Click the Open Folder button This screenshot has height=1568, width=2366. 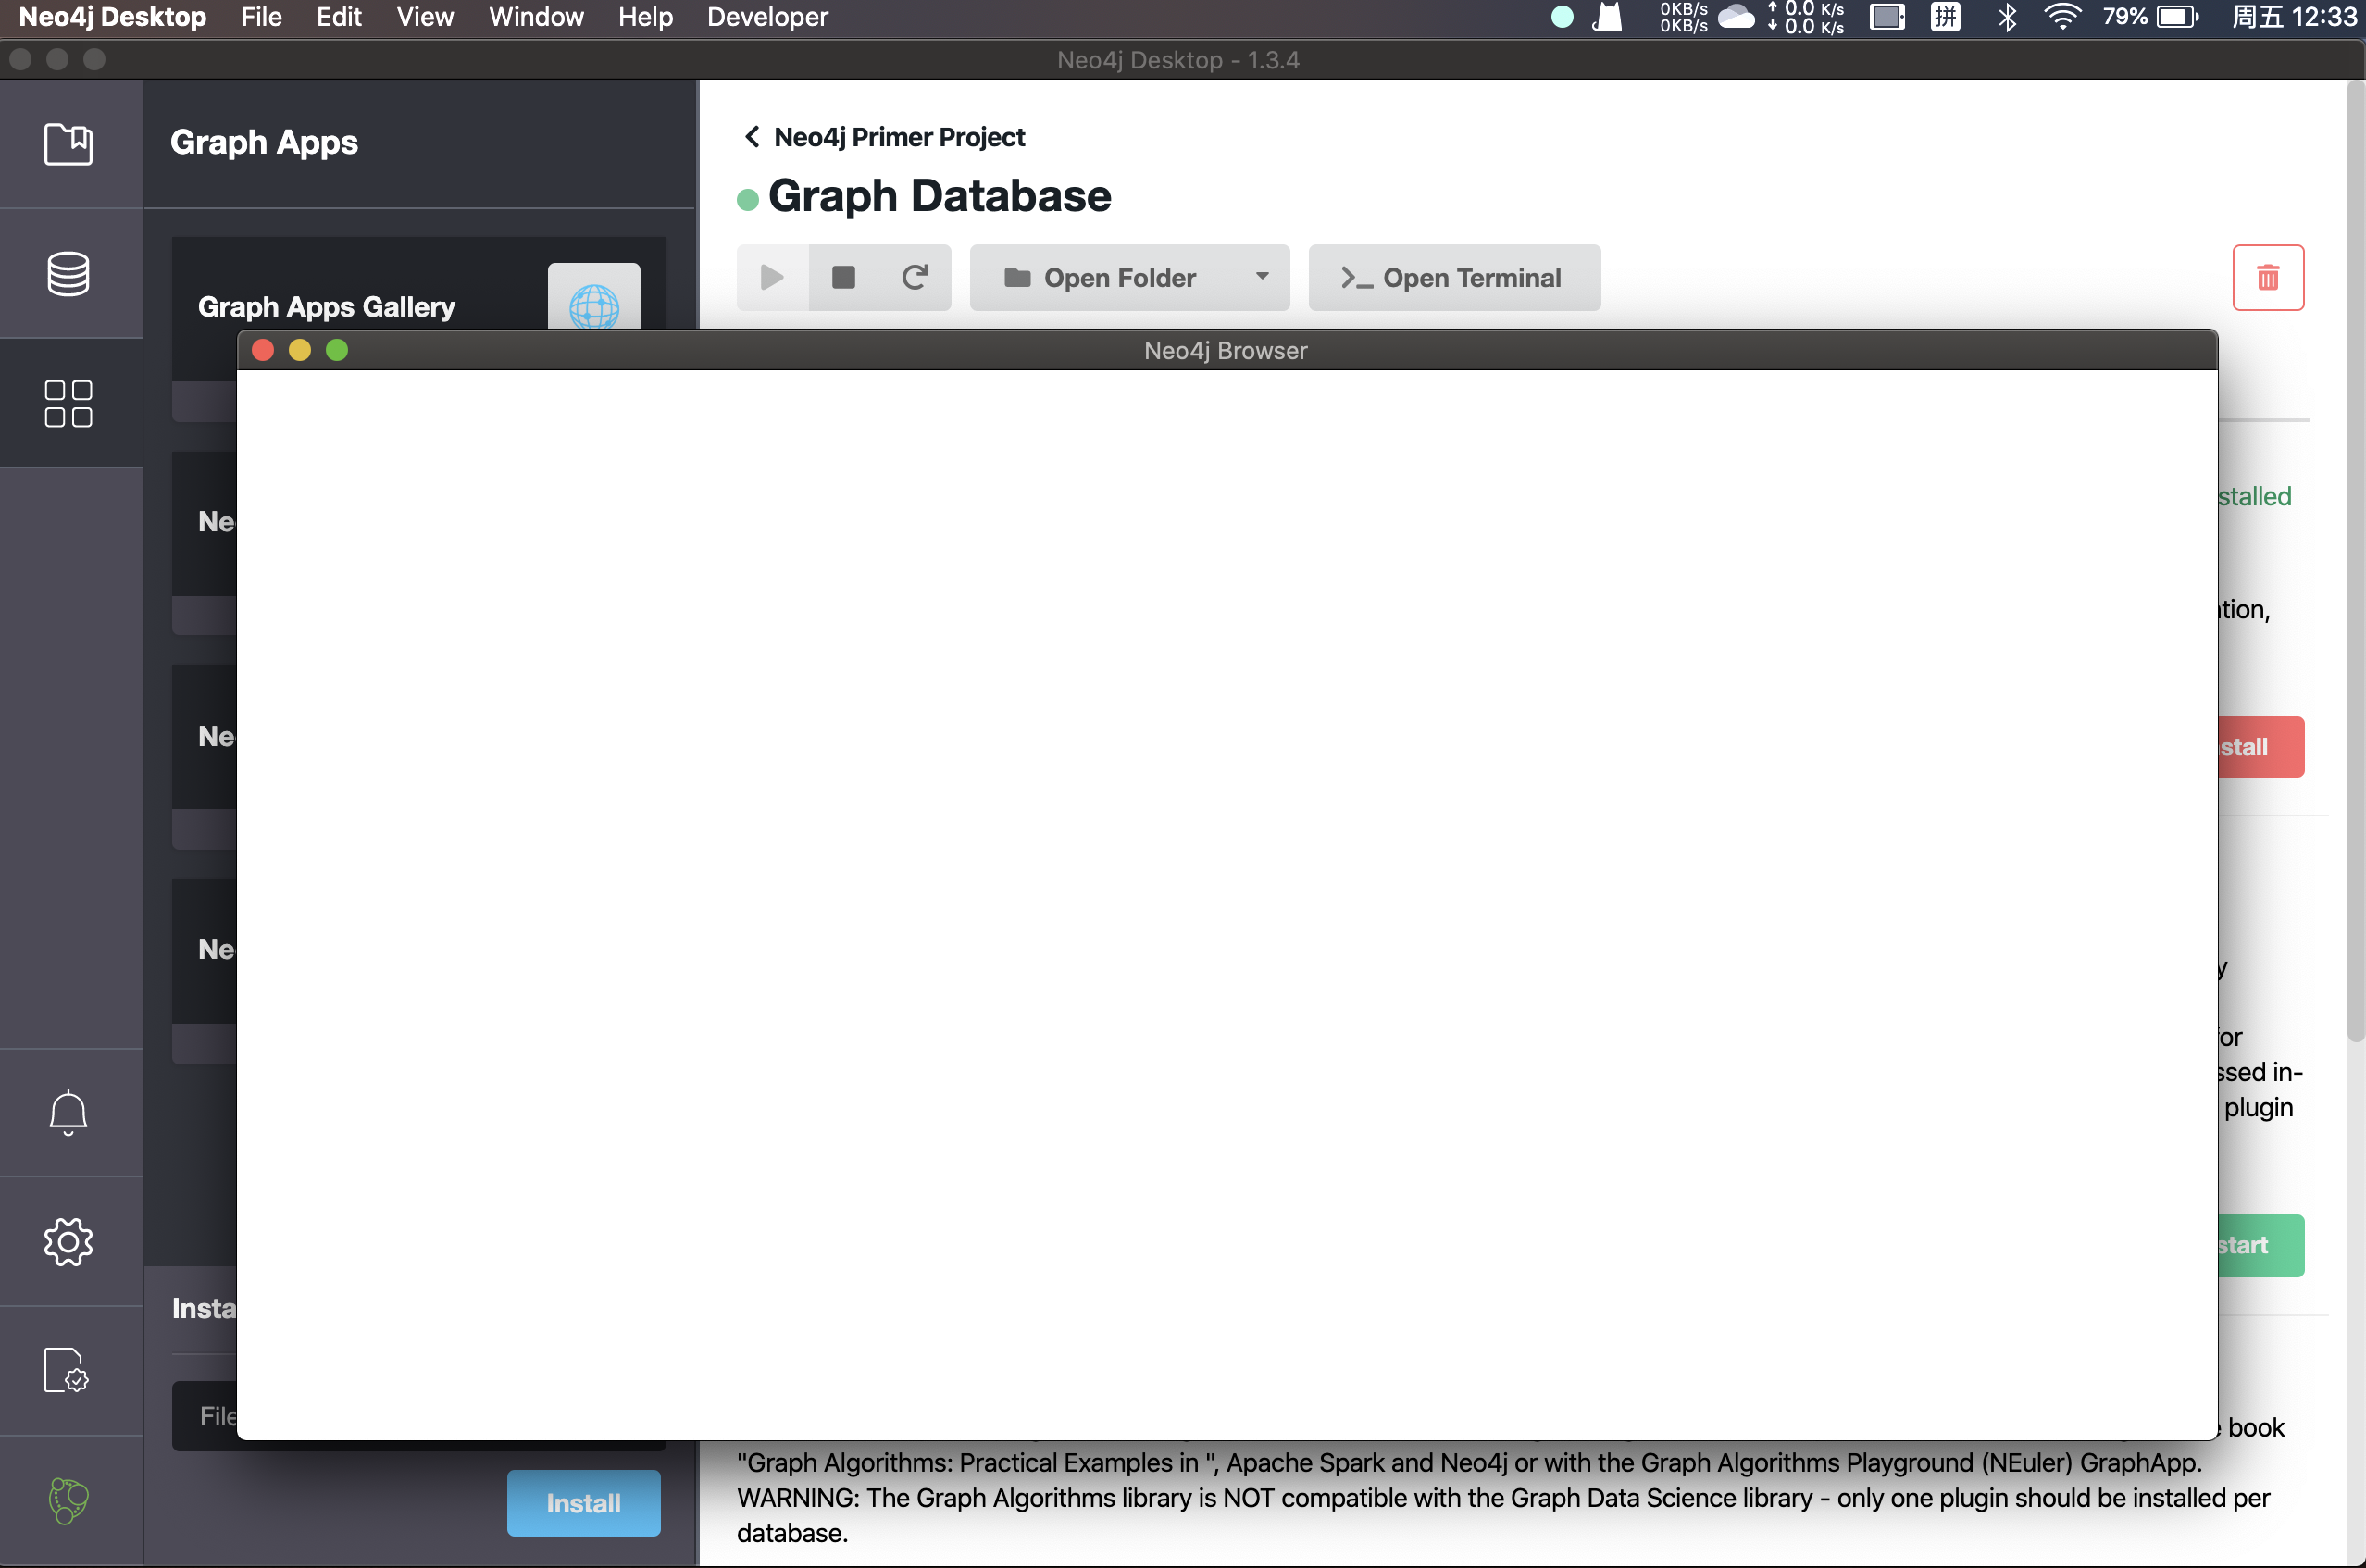(x=1100, y=277)
